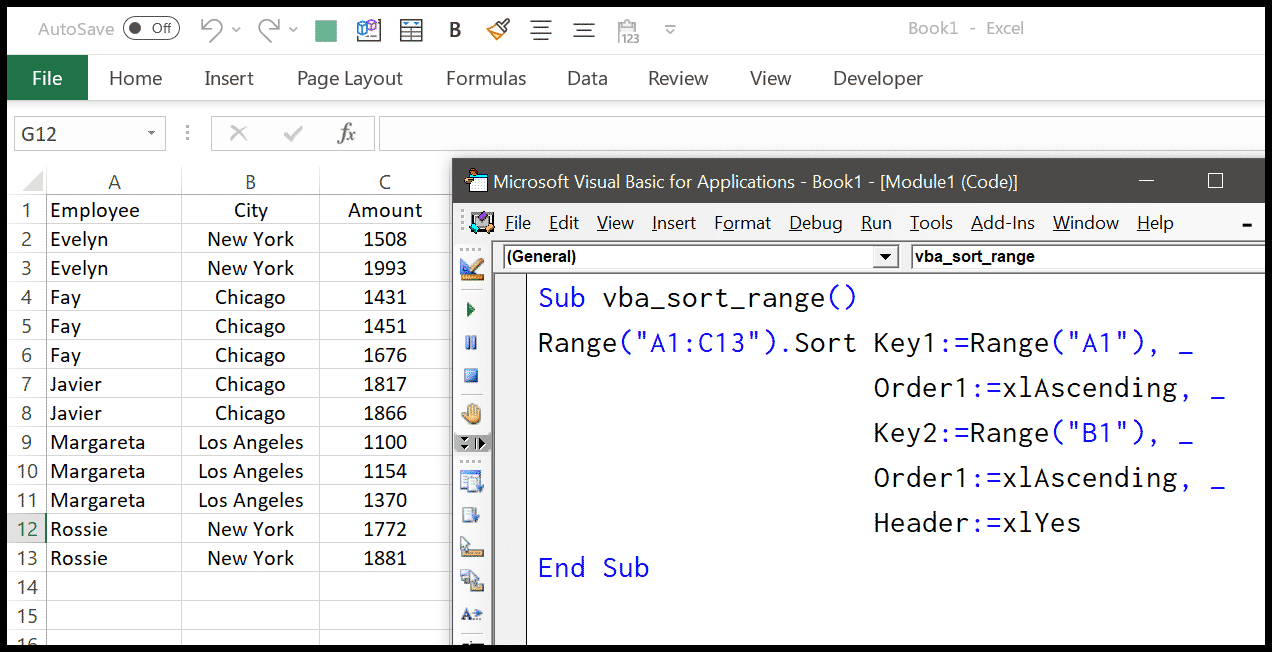
Task: Toggle Breakpoint using the hand icon
Action: [471, 413]
